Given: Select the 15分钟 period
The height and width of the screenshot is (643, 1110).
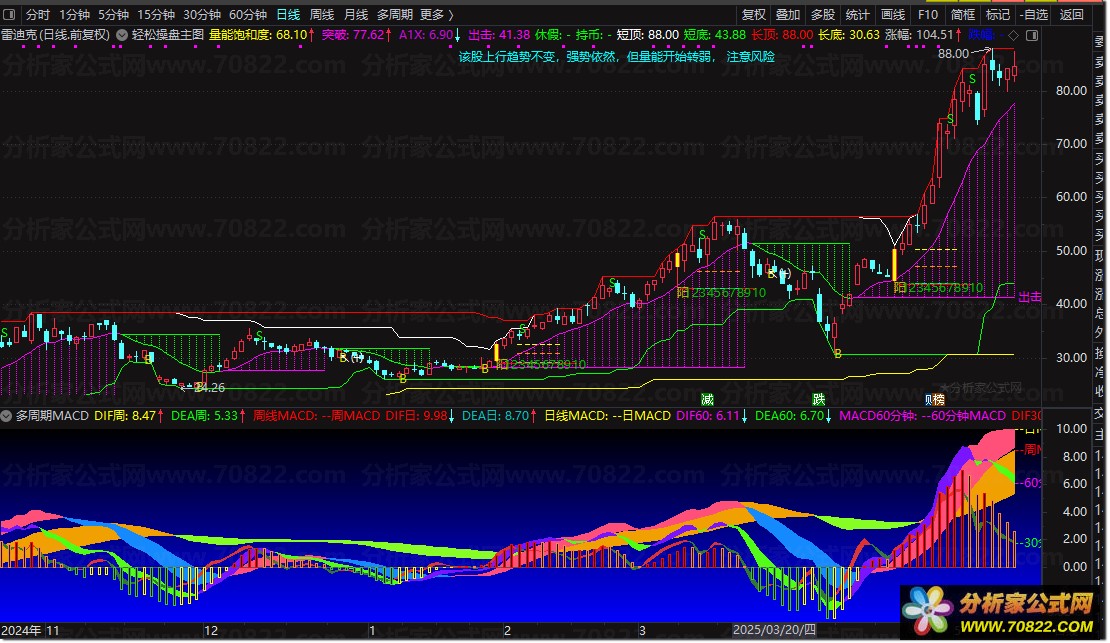Looking at the screenshot, I should [x=155, y=14].
